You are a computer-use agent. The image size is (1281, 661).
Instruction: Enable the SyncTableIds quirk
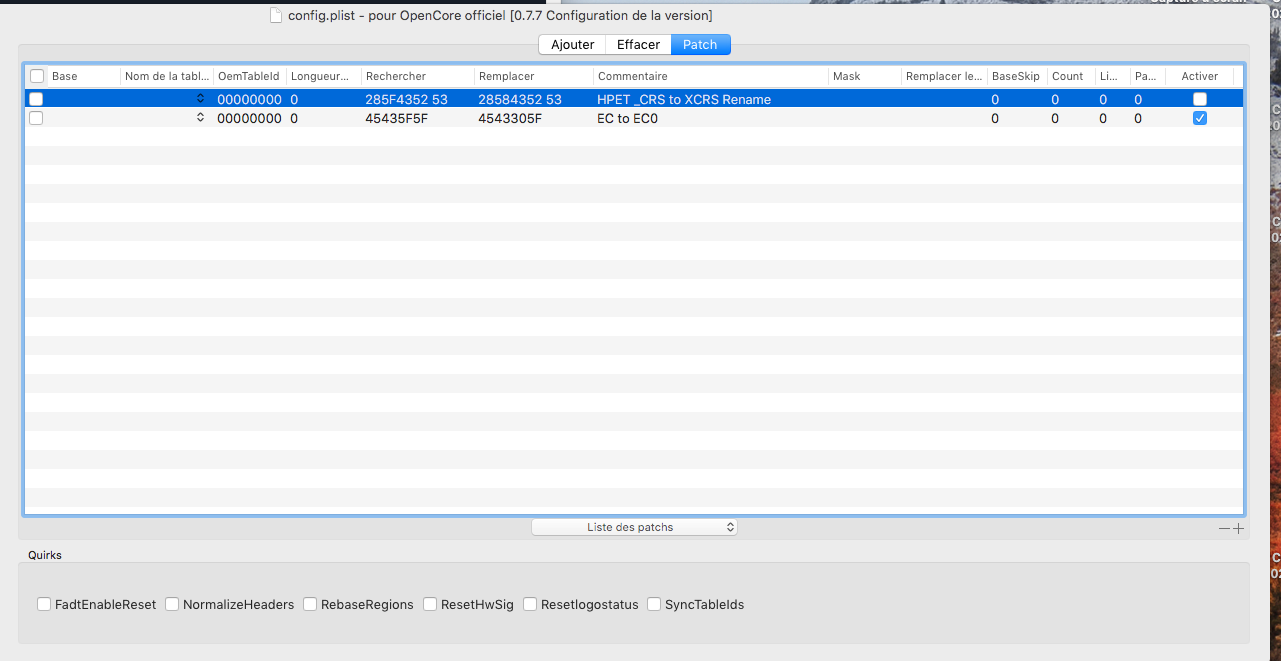654,604
